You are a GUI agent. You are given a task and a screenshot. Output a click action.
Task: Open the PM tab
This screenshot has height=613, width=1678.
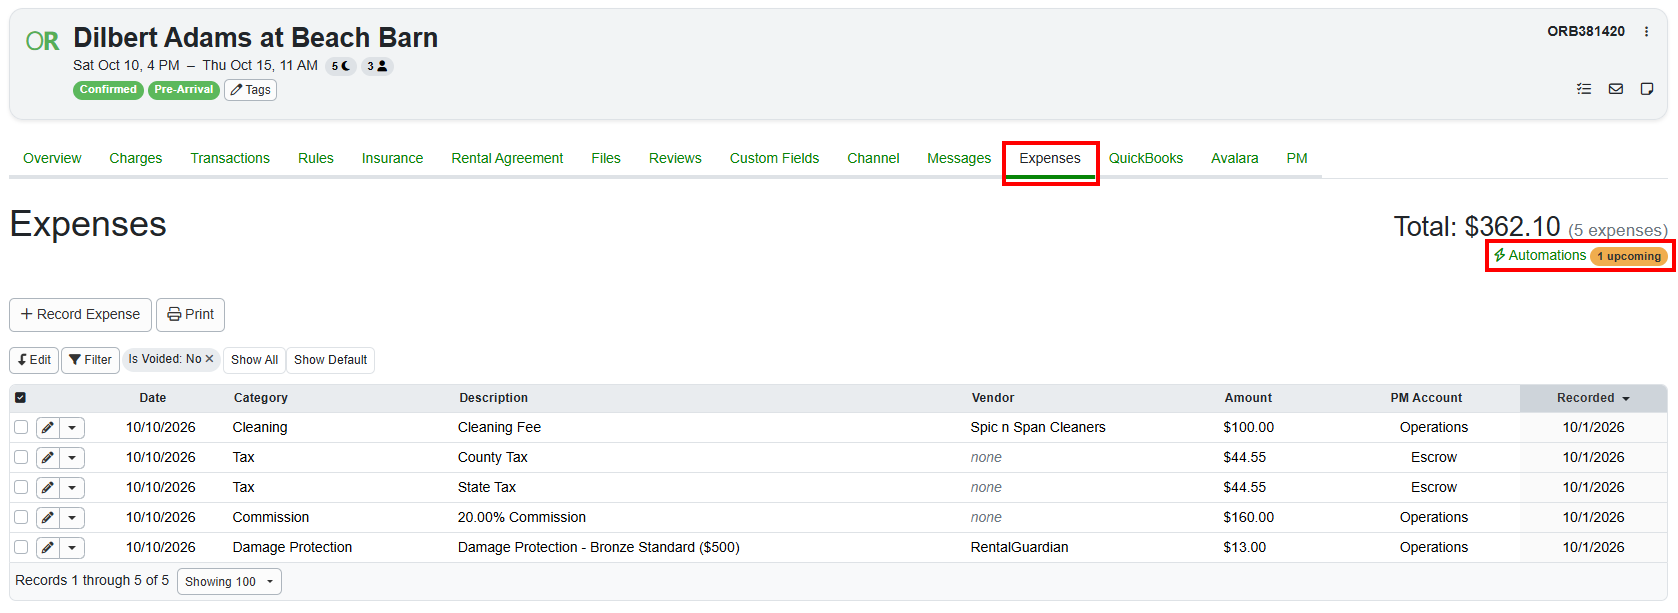click(x=1297, y=158)
